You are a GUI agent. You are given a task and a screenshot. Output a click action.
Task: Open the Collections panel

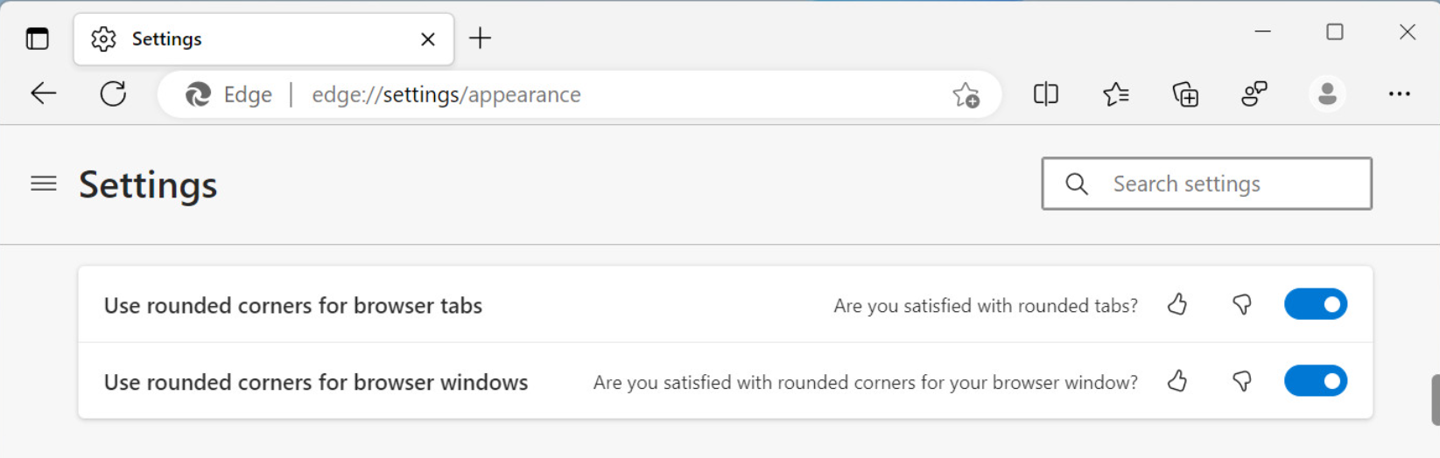coord(1185,94)
